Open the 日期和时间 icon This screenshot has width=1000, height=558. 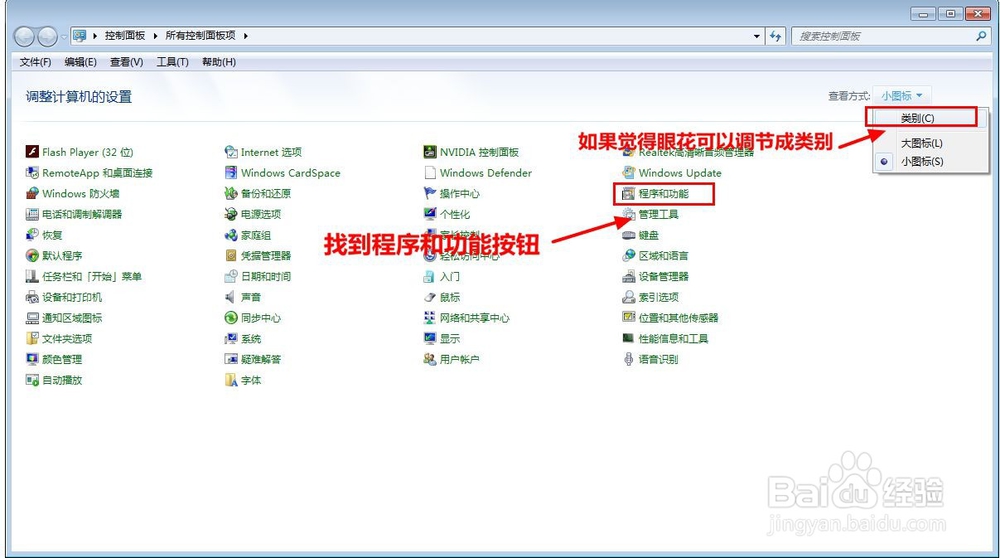[231, 276]
